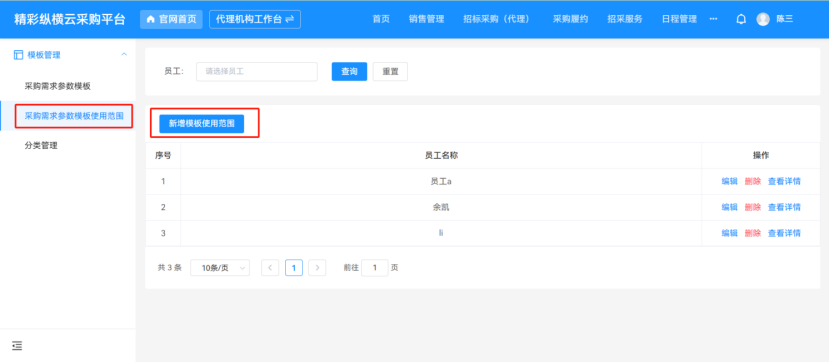Viewport: 829px width, 362px height.
Task: Click the 重置 button
Action: (390, 71)
